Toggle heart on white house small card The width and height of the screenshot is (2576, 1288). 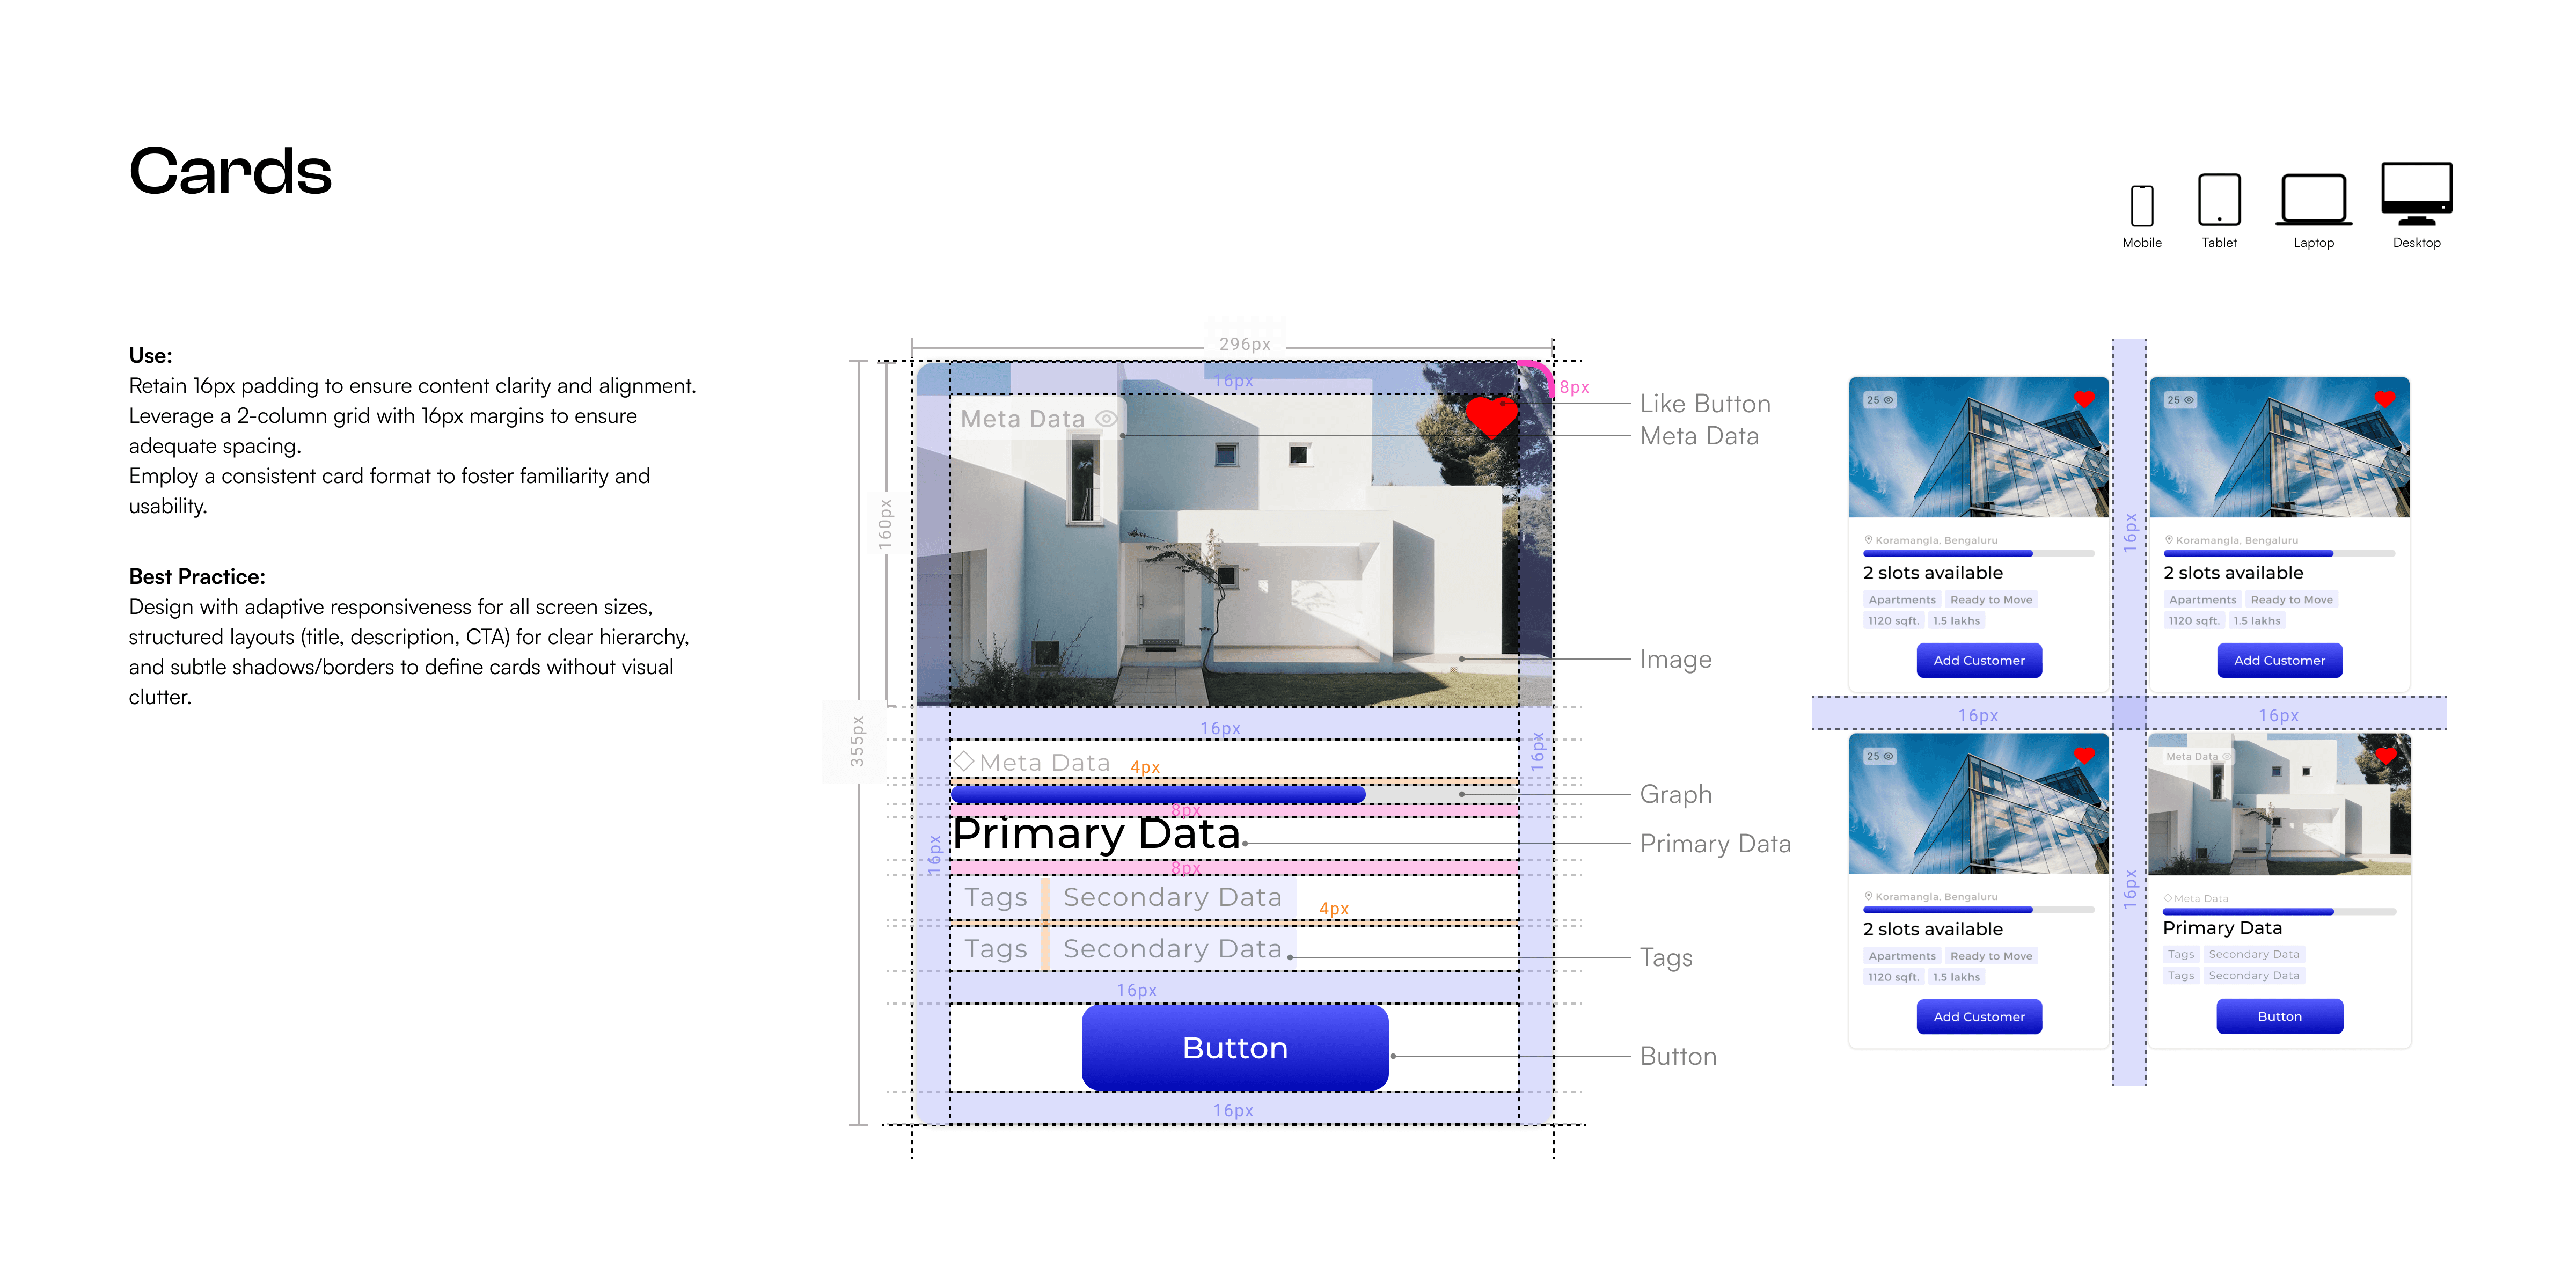tap(2385, 756)
